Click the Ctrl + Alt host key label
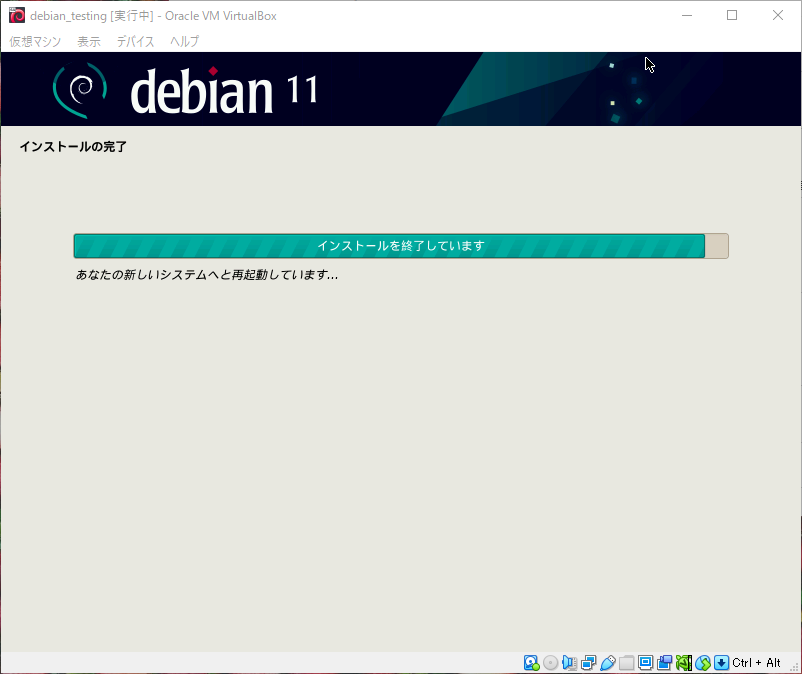The height and width of the screenshot is (674, 802). [756, 663]
